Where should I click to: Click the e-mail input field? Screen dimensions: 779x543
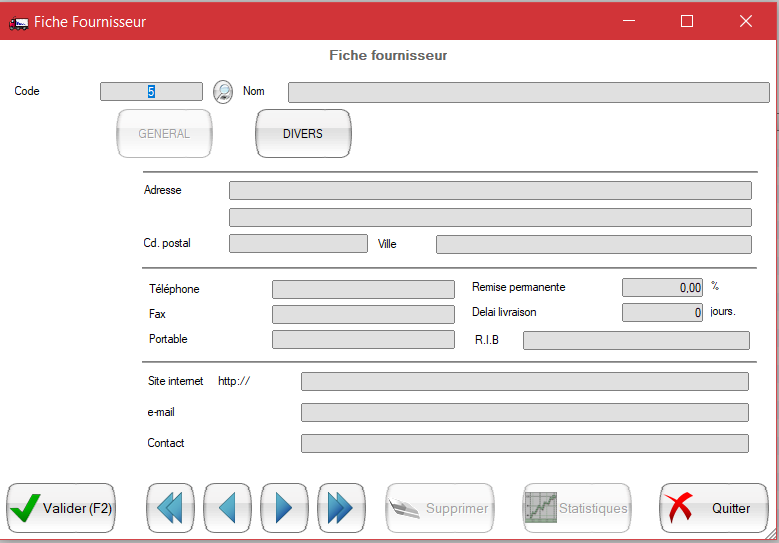pos(524,413)
